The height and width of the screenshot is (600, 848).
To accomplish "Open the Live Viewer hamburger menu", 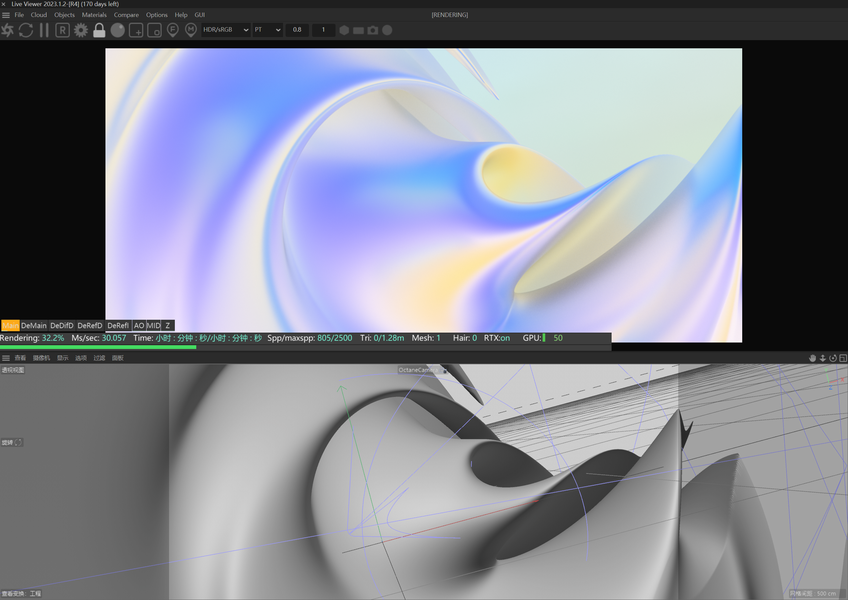I will [6, 15].
